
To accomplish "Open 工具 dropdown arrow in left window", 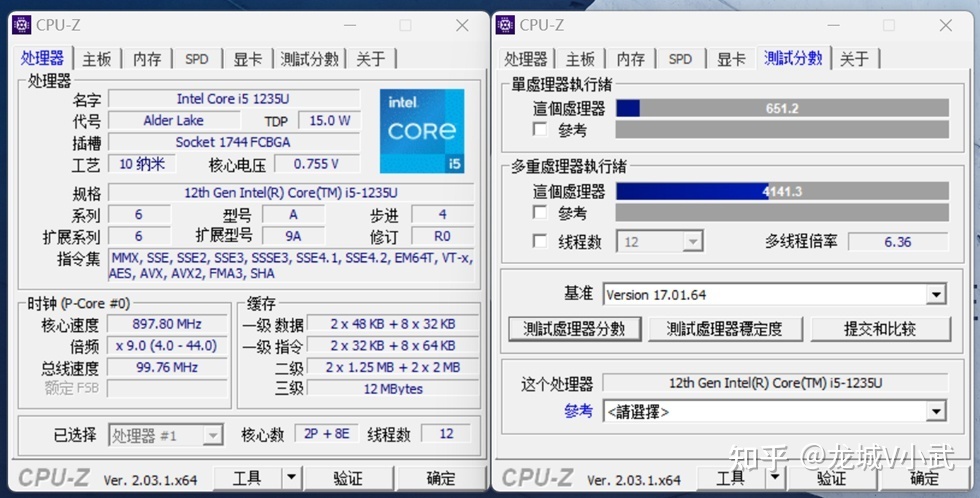I will pyautogui.click(x=291, y=479).
